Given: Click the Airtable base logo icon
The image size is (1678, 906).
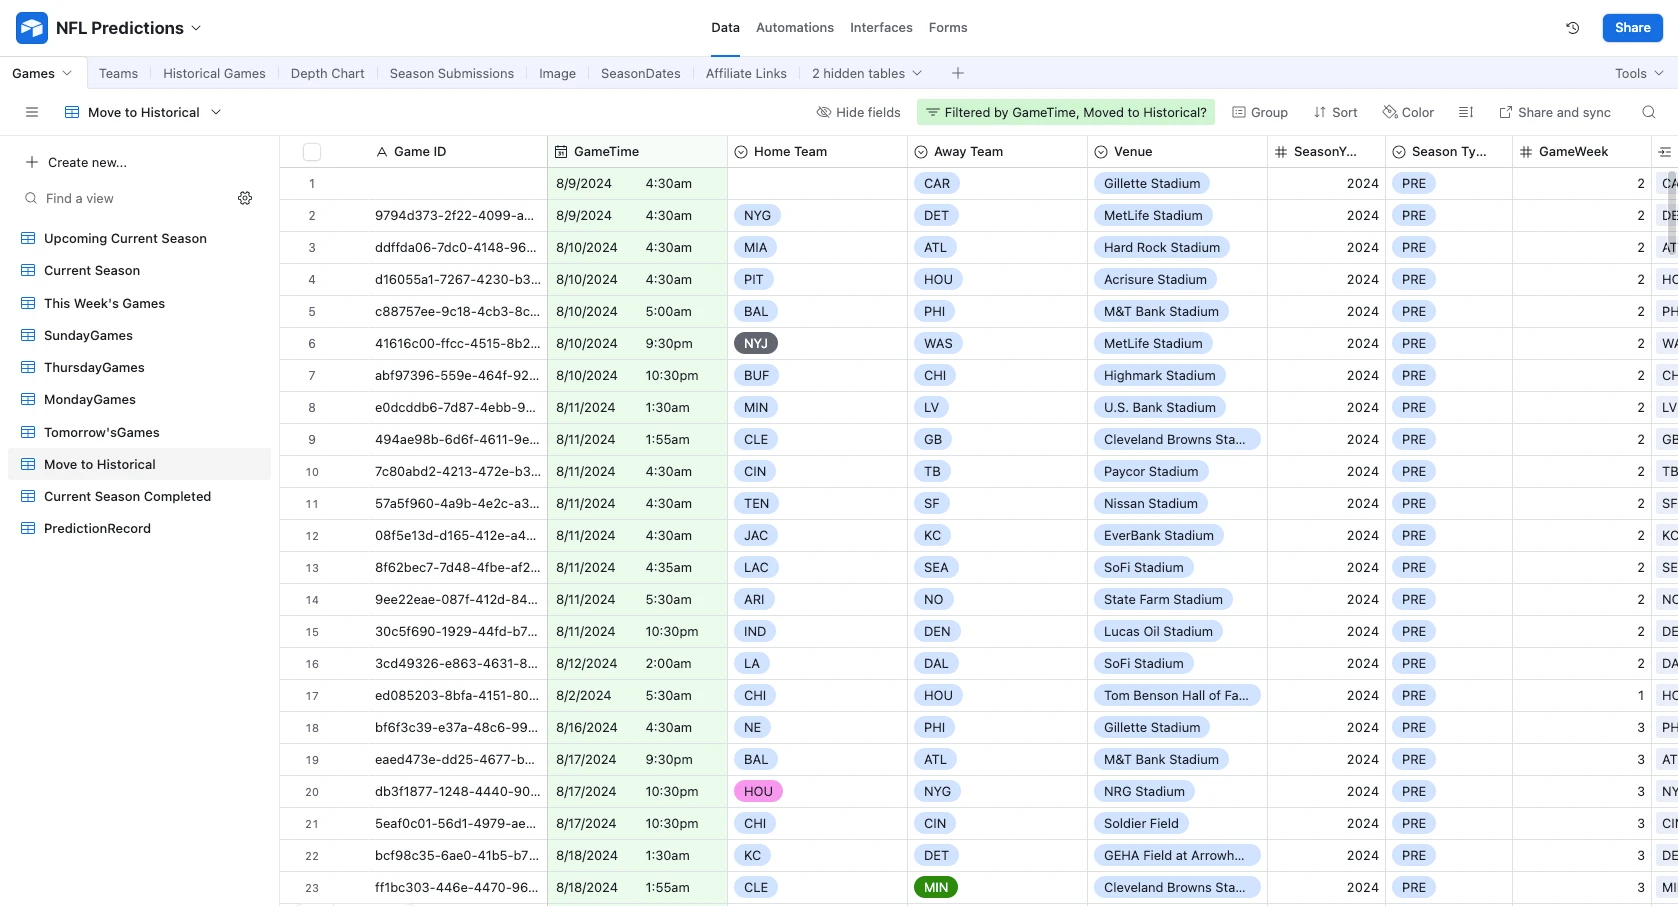Looking at the screenshot, I should tap(32, 28).
